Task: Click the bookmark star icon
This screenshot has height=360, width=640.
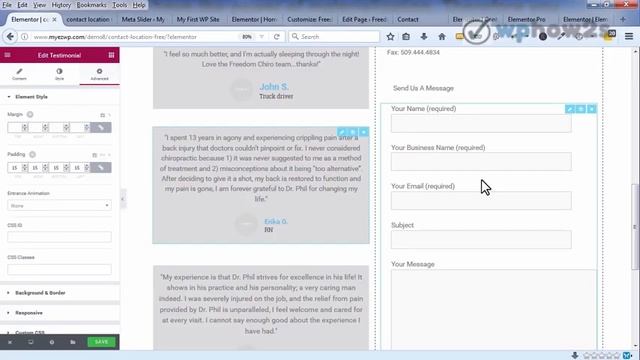Action: 390,37
